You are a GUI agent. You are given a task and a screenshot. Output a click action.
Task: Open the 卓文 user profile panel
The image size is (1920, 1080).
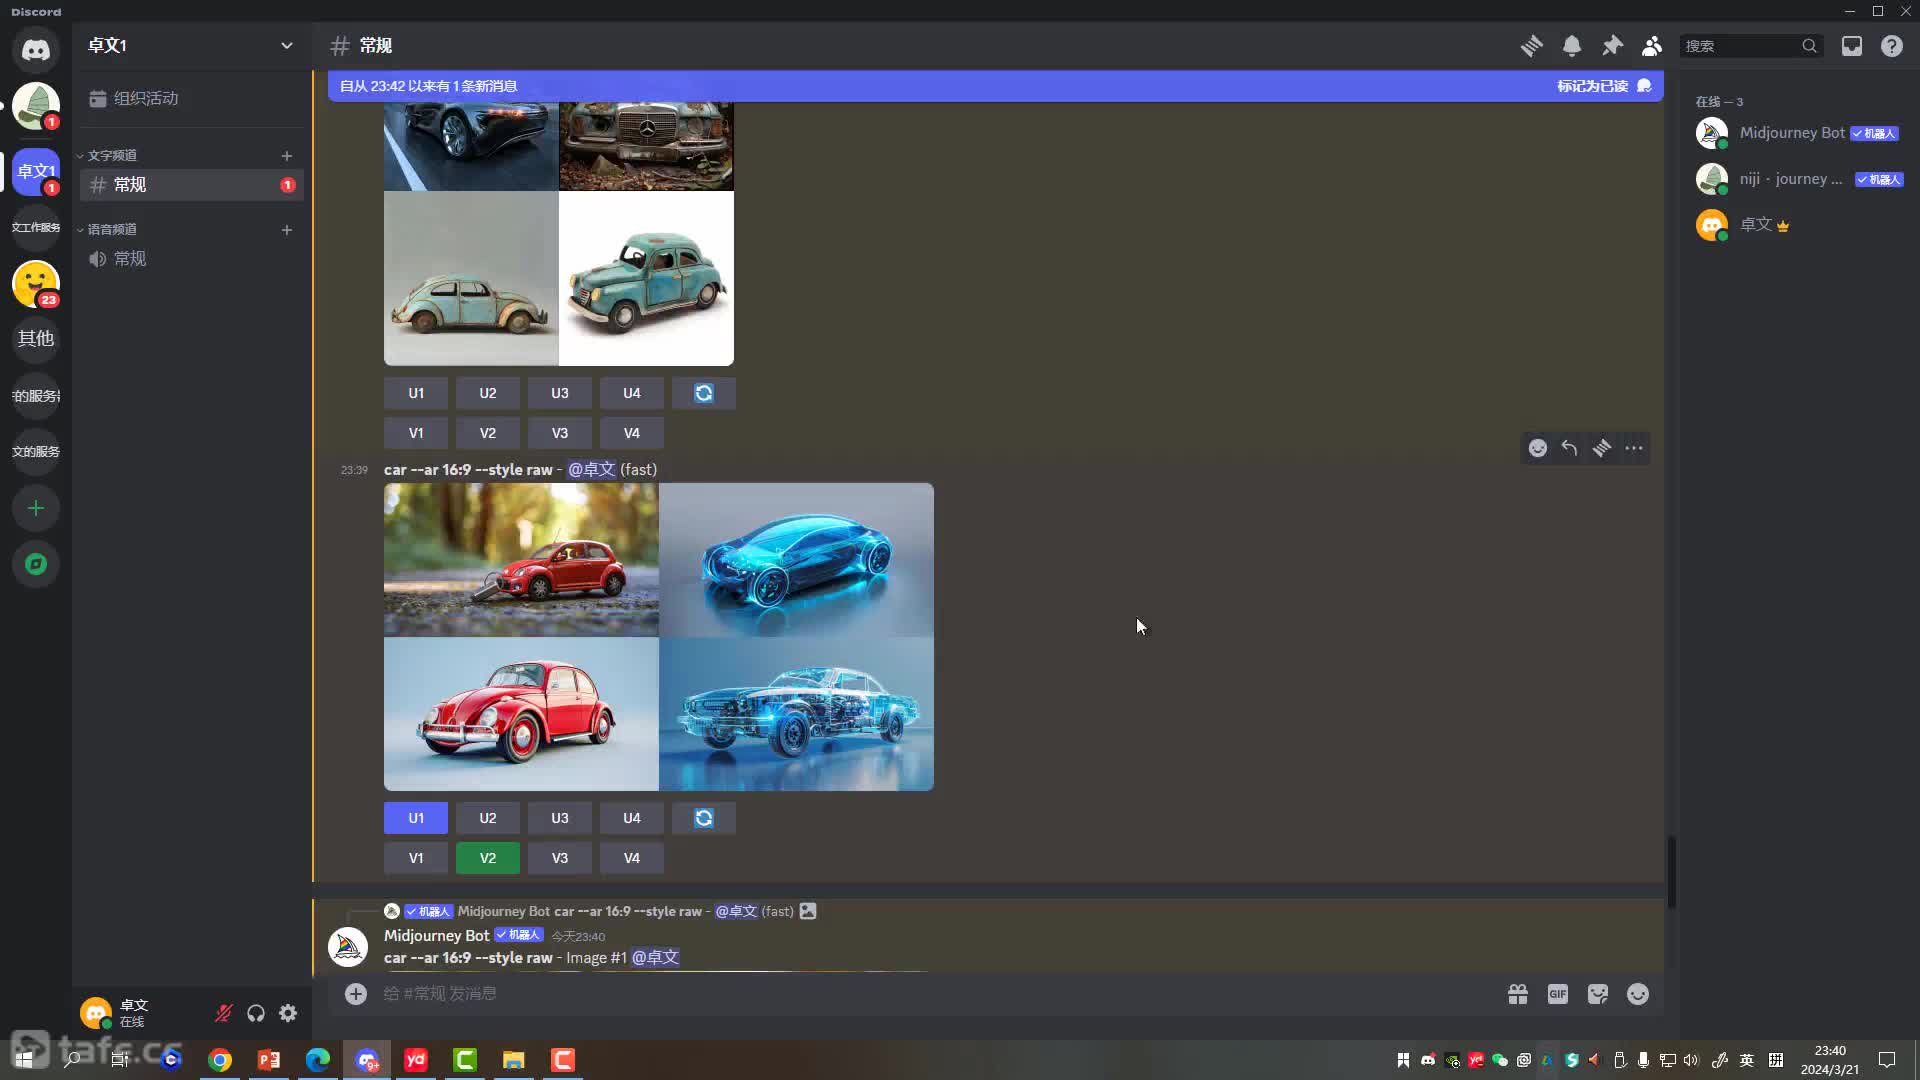(x=141, y=1013)
